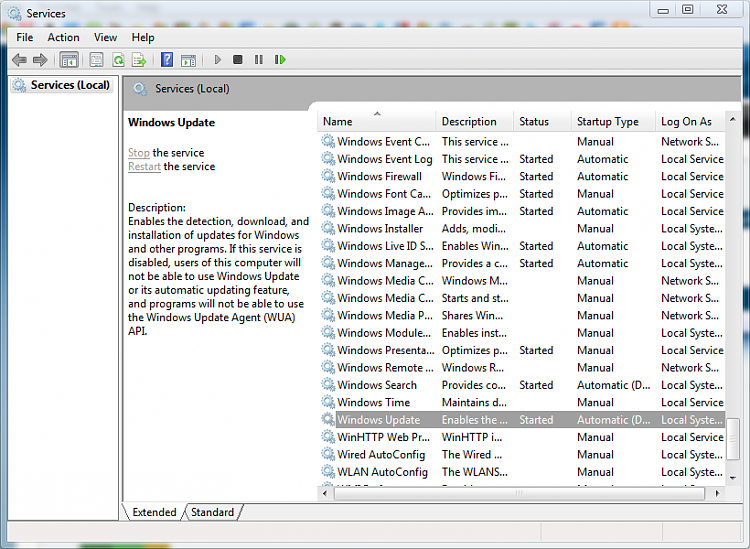This screenshot has height=549, width=750.
Task: Click the Restart the service link
Action: point(144,166)
